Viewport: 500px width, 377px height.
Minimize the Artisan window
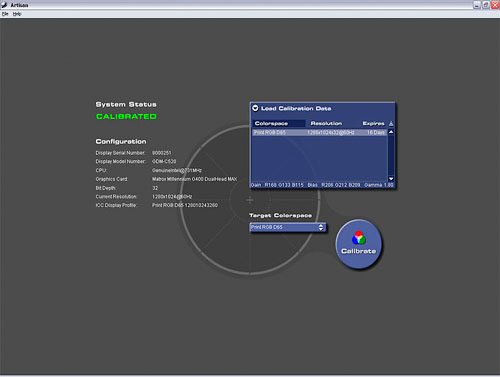point(477,5)
